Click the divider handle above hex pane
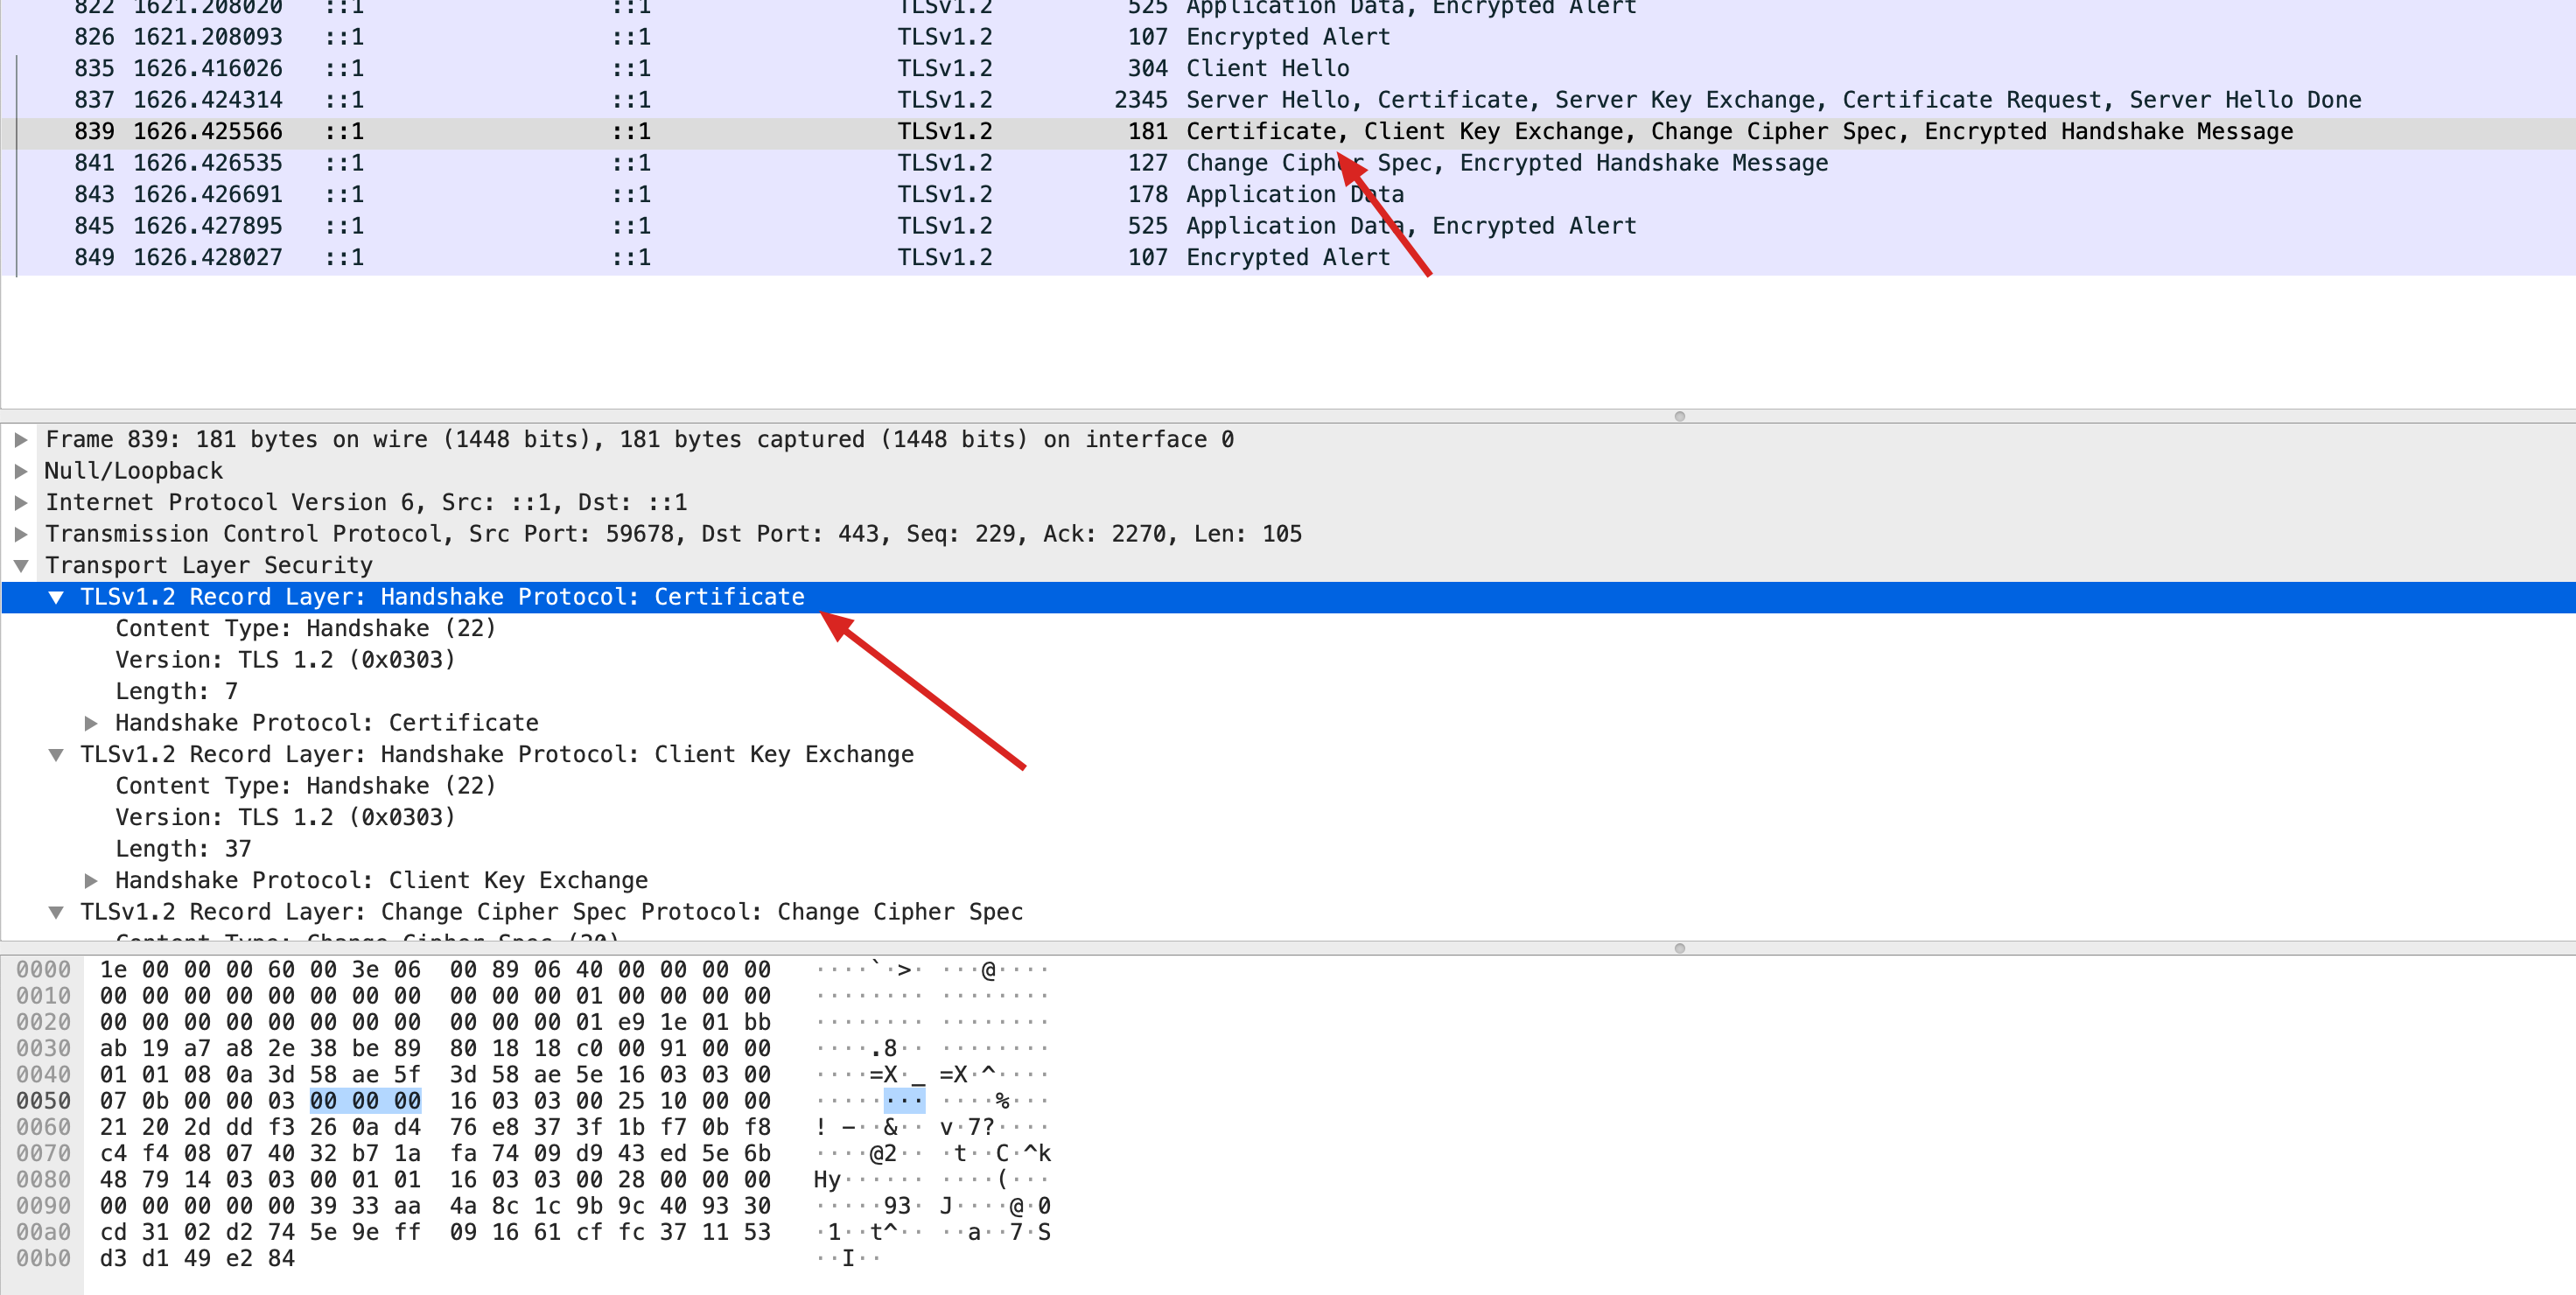 (1679, 948)
